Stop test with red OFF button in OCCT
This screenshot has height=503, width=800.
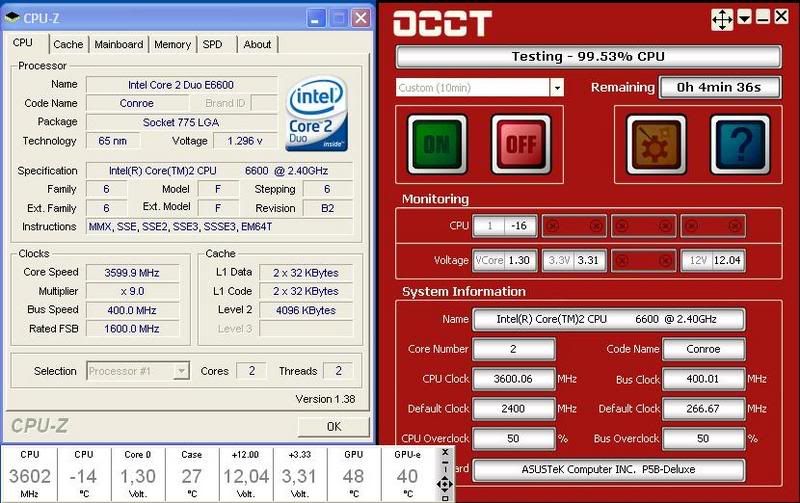coord(521,144)
